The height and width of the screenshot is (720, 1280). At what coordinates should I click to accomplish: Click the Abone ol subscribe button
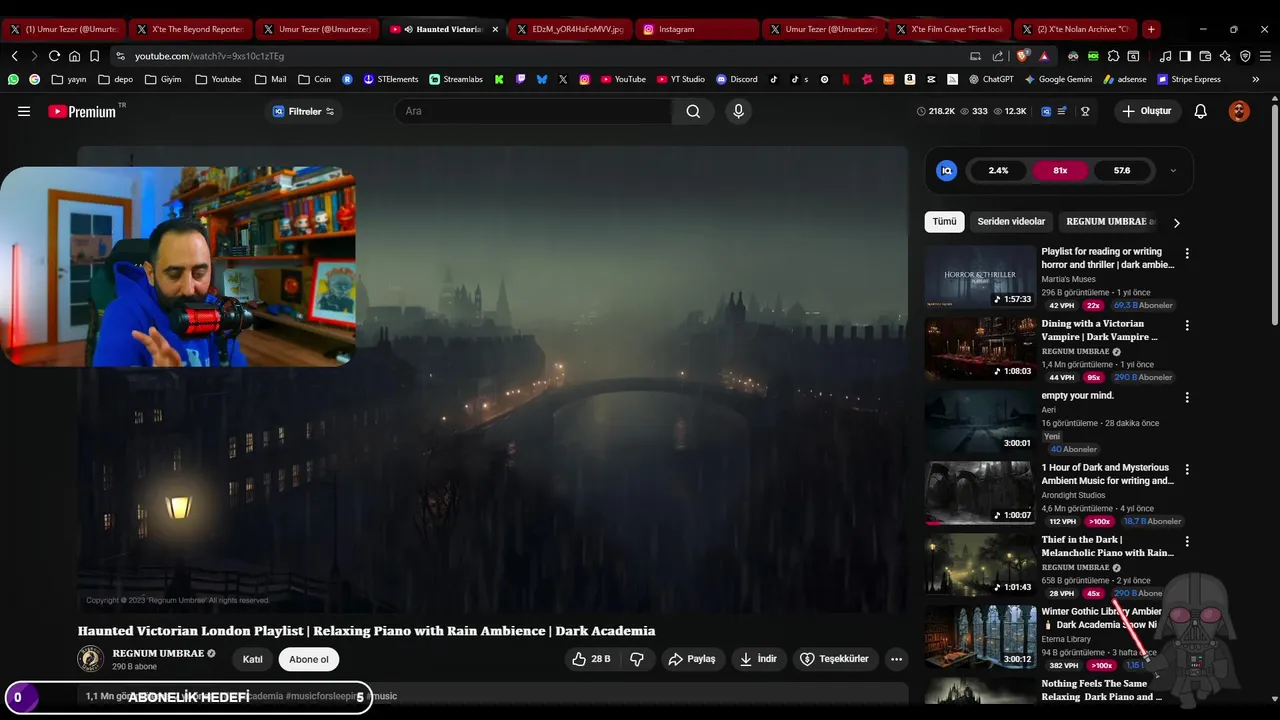pyautogui.click(x=309, y=659)
